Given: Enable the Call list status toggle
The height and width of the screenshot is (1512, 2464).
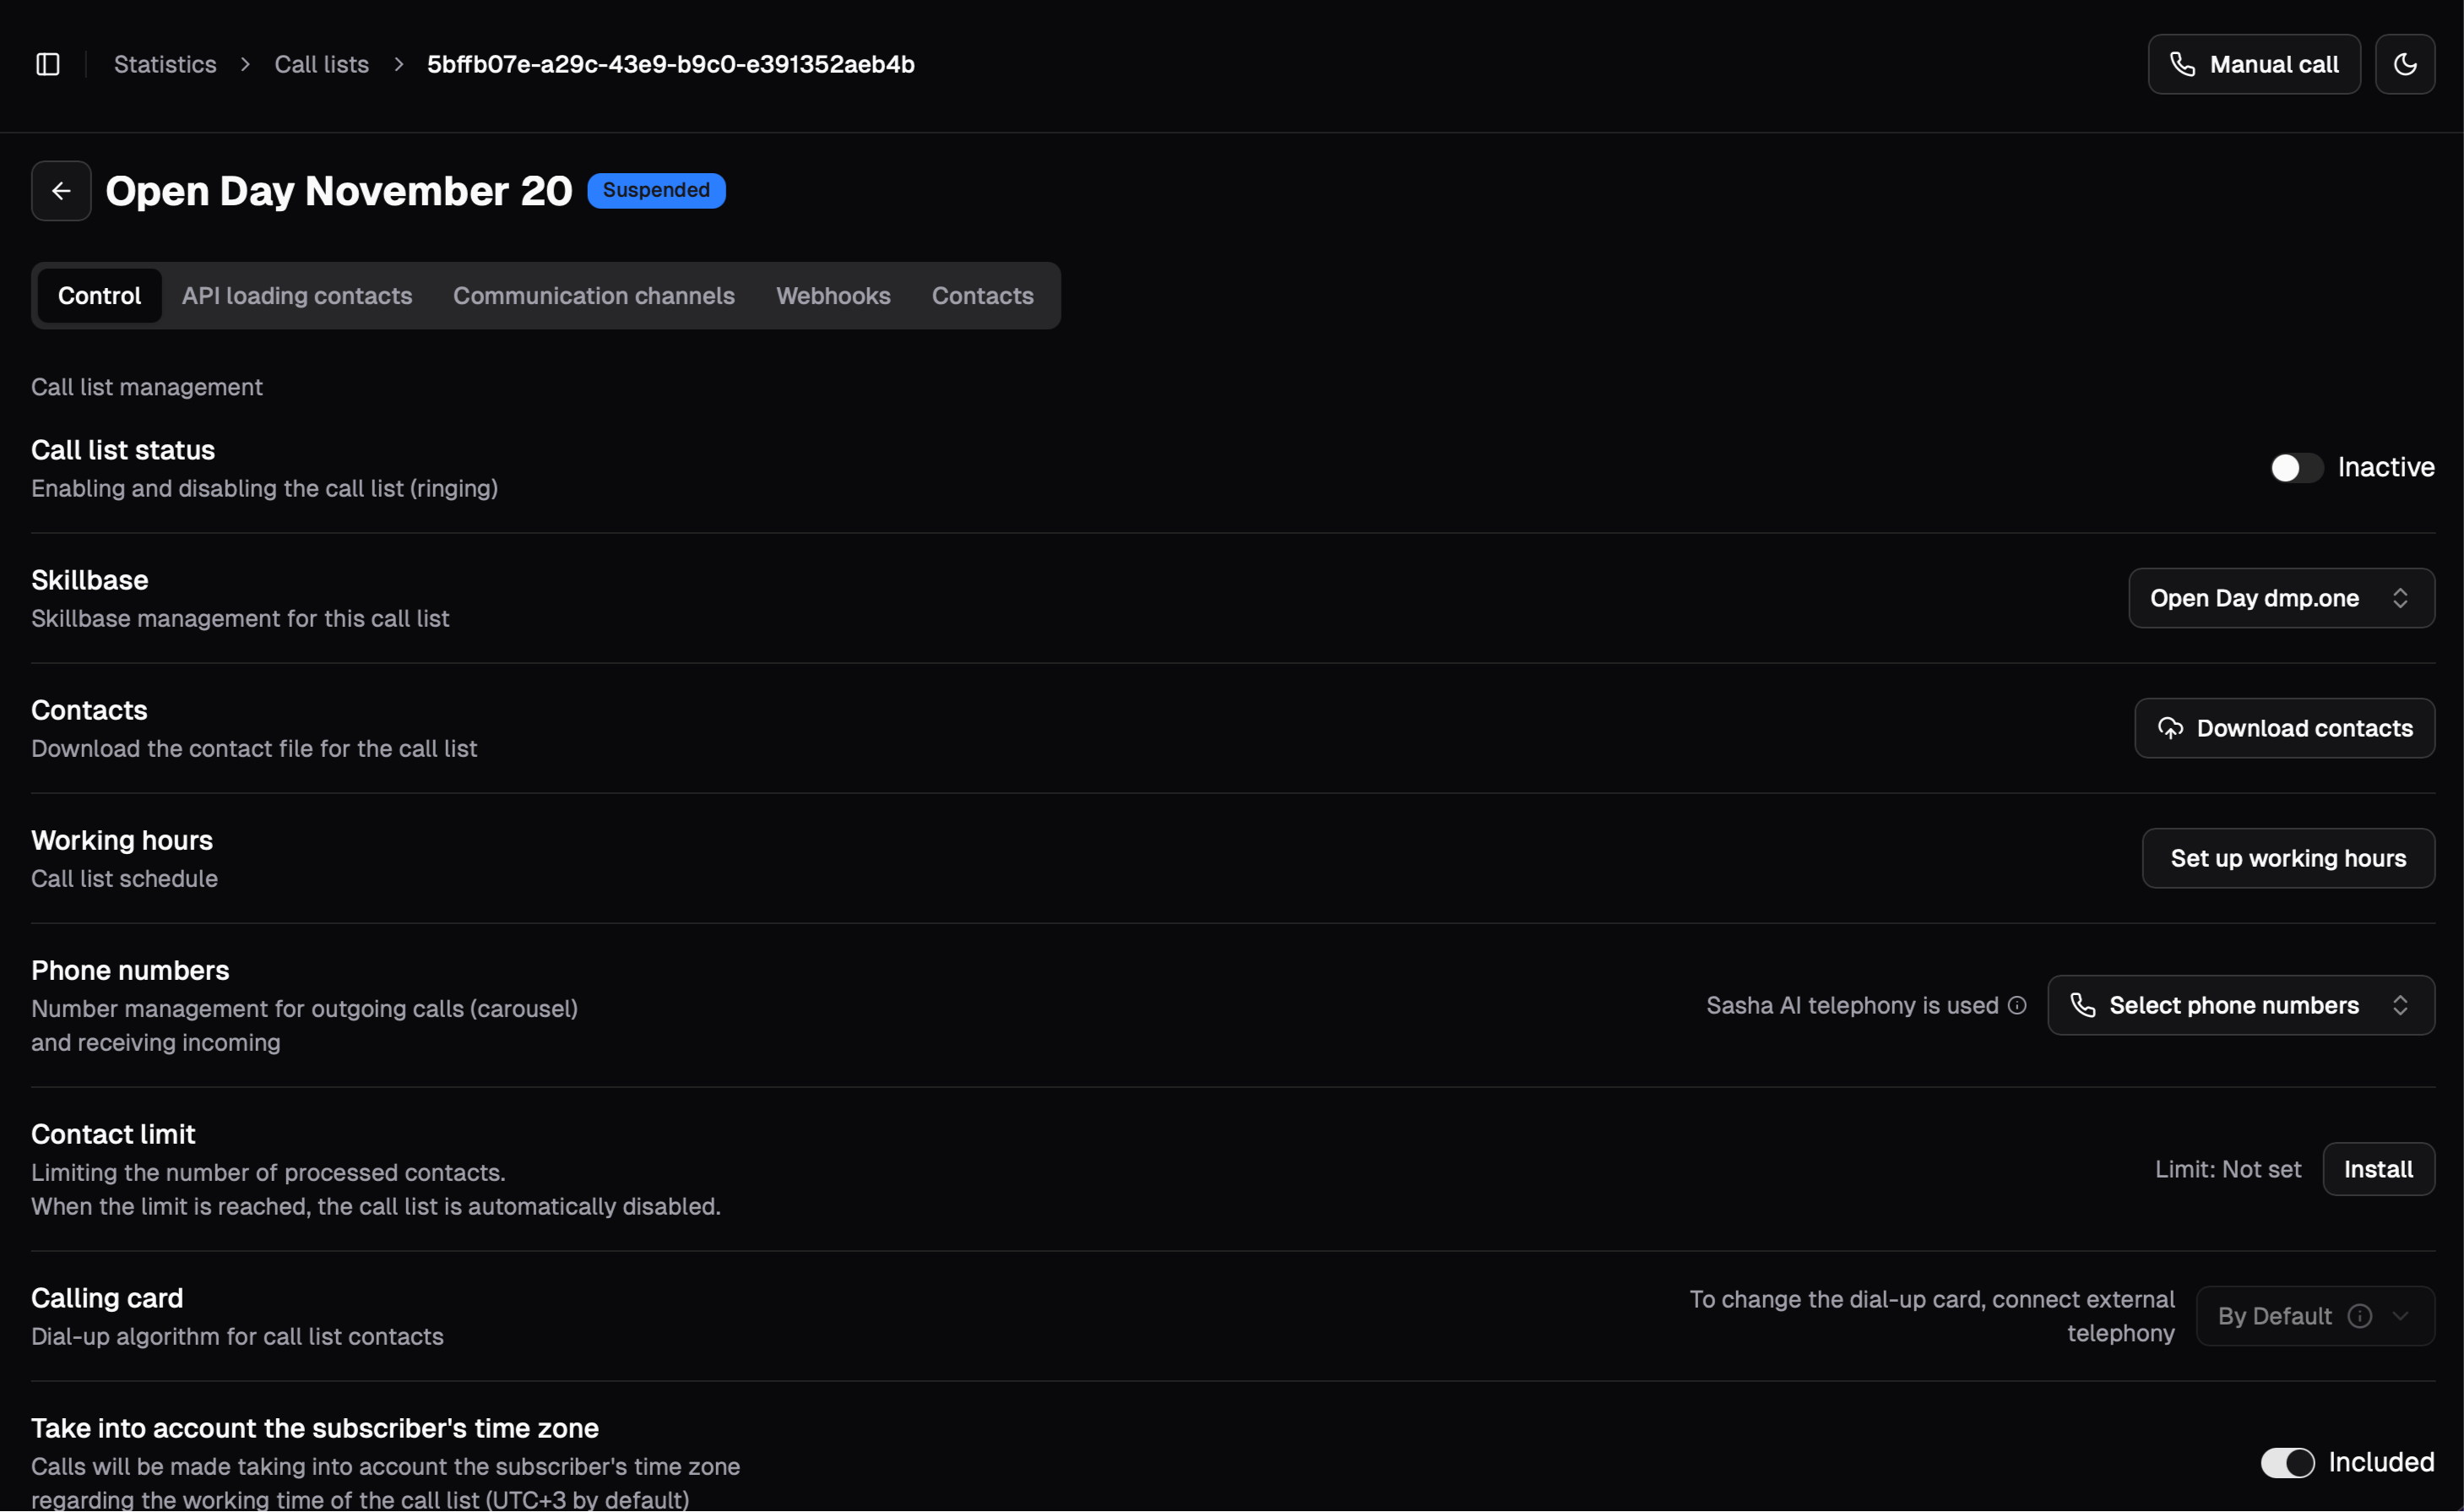Looking at the screenshot, I should click(2296, 468).
